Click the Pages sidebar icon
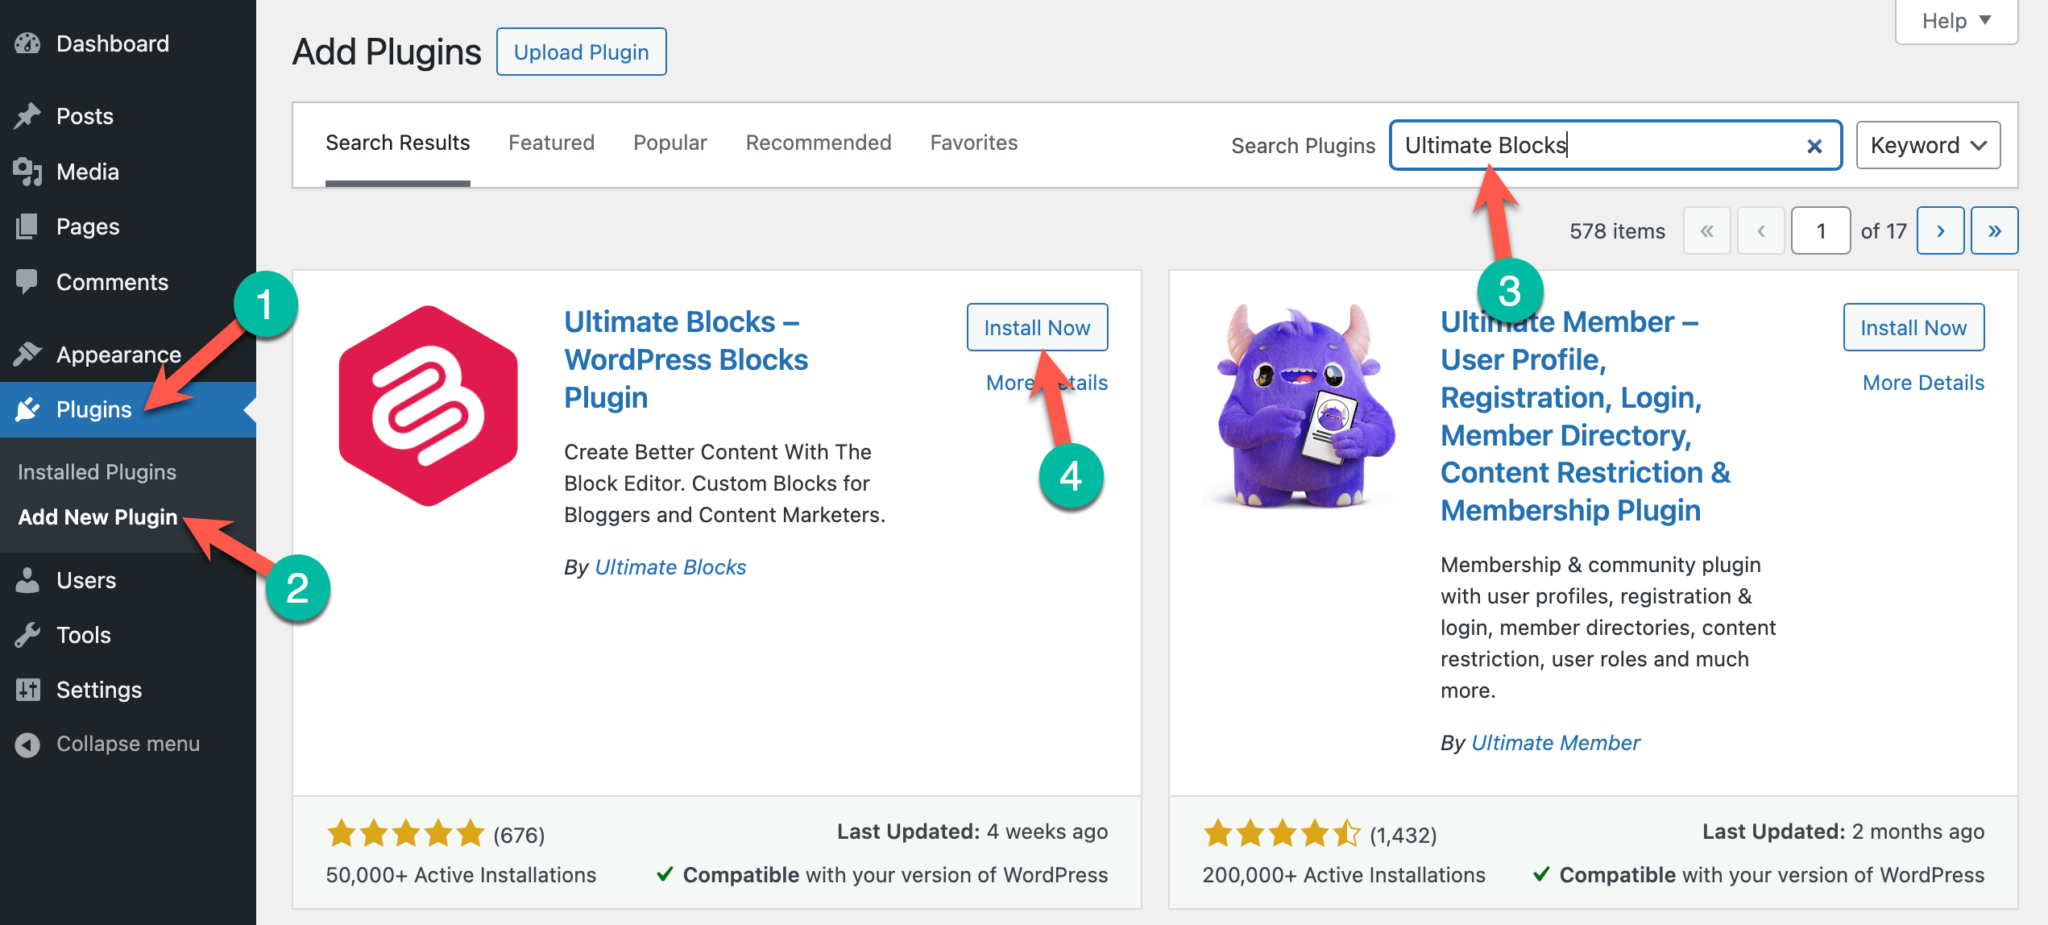 29,226
